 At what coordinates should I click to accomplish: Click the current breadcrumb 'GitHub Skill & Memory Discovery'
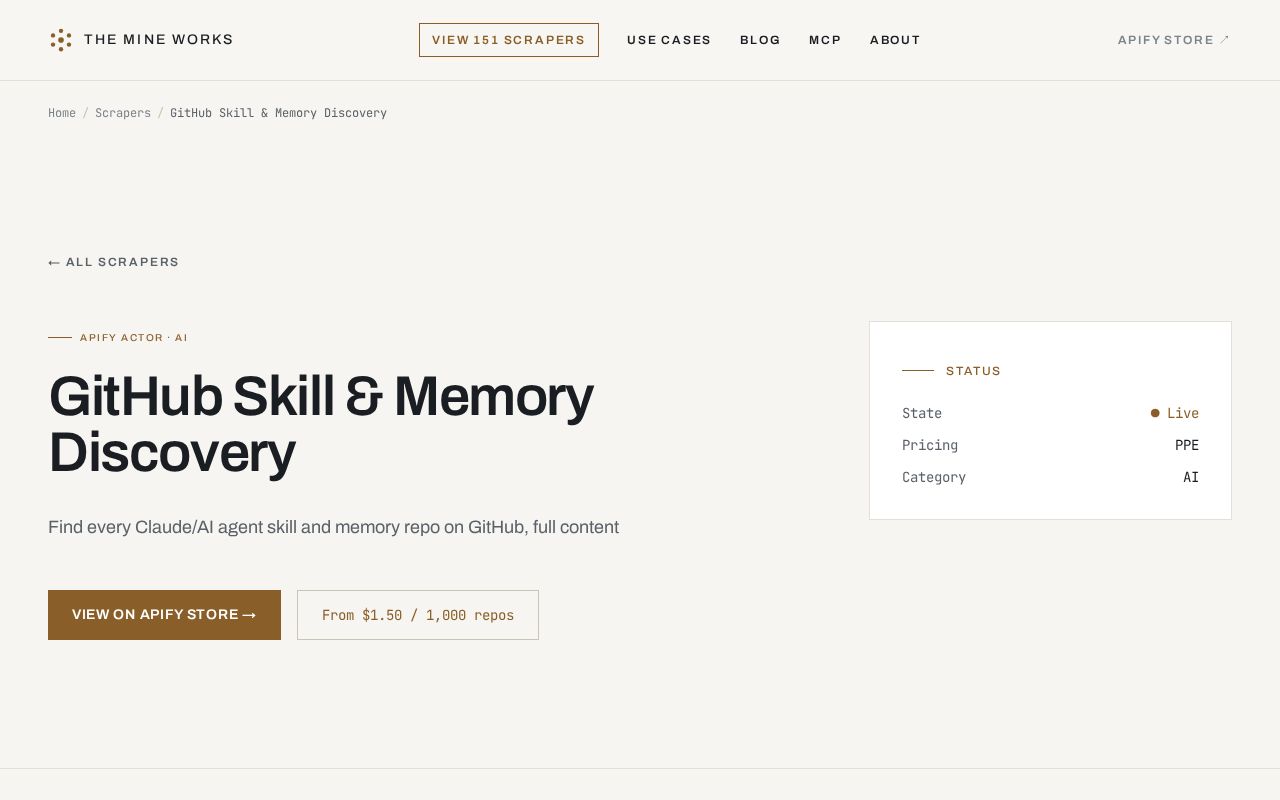click(278, 113)
